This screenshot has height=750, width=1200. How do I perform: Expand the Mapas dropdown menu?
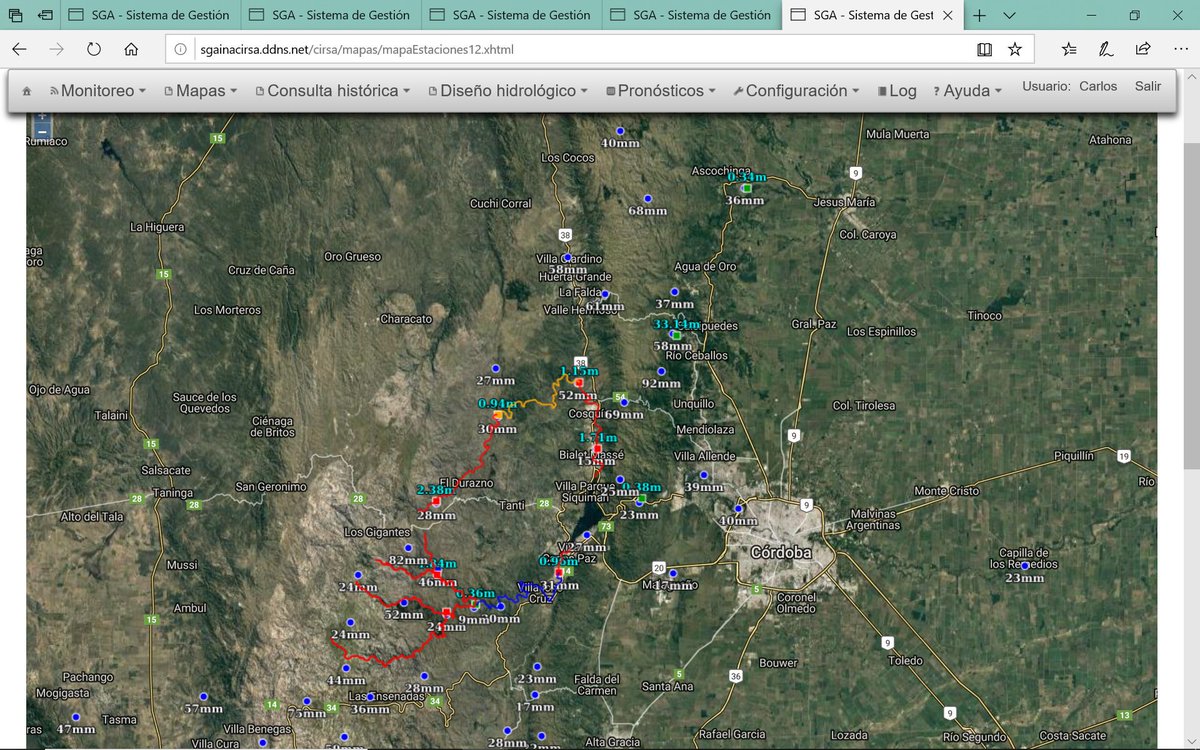(201, 91)
